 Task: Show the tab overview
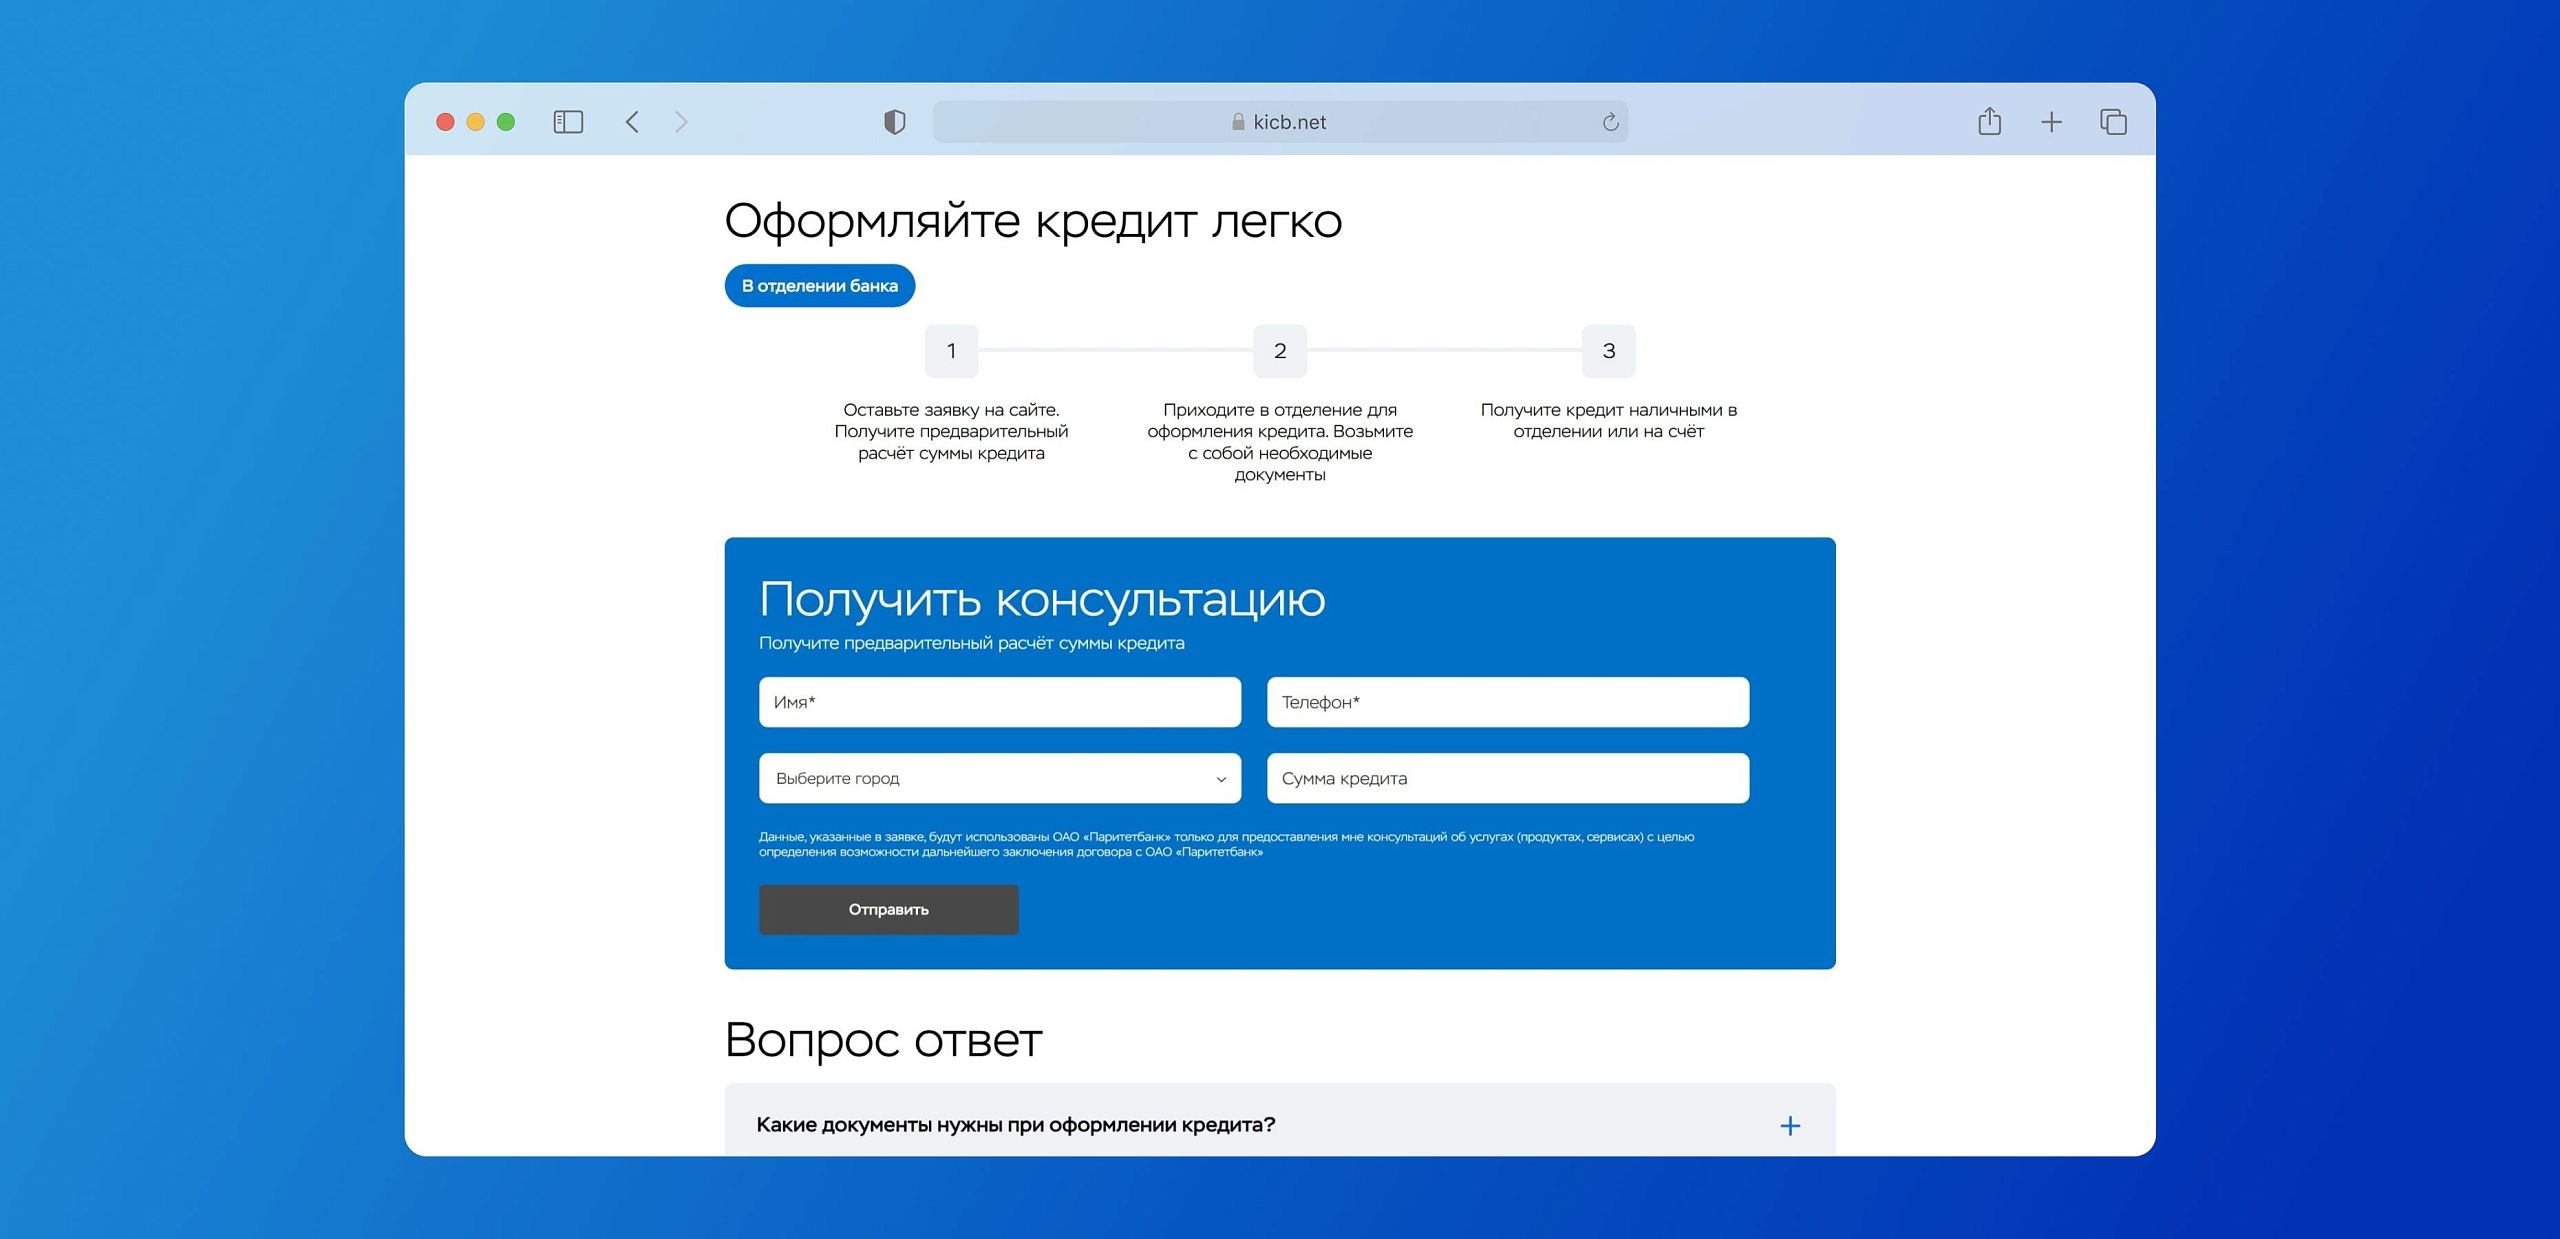coord(2113,122)
